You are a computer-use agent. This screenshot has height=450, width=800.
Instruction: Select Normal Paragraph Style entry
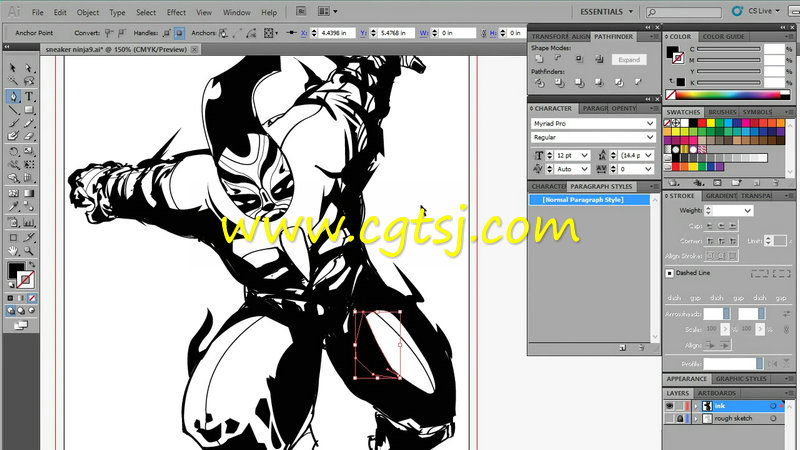click(589, 200)
